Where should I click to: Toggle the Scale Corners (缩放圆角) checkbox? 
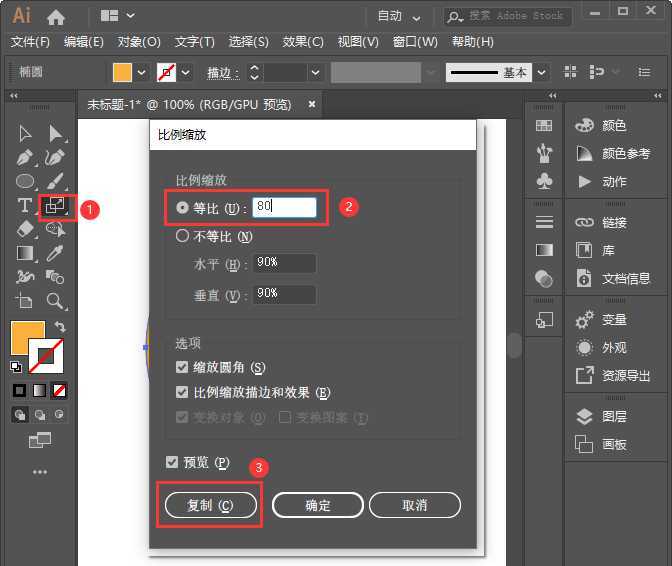tap(182, 368)
